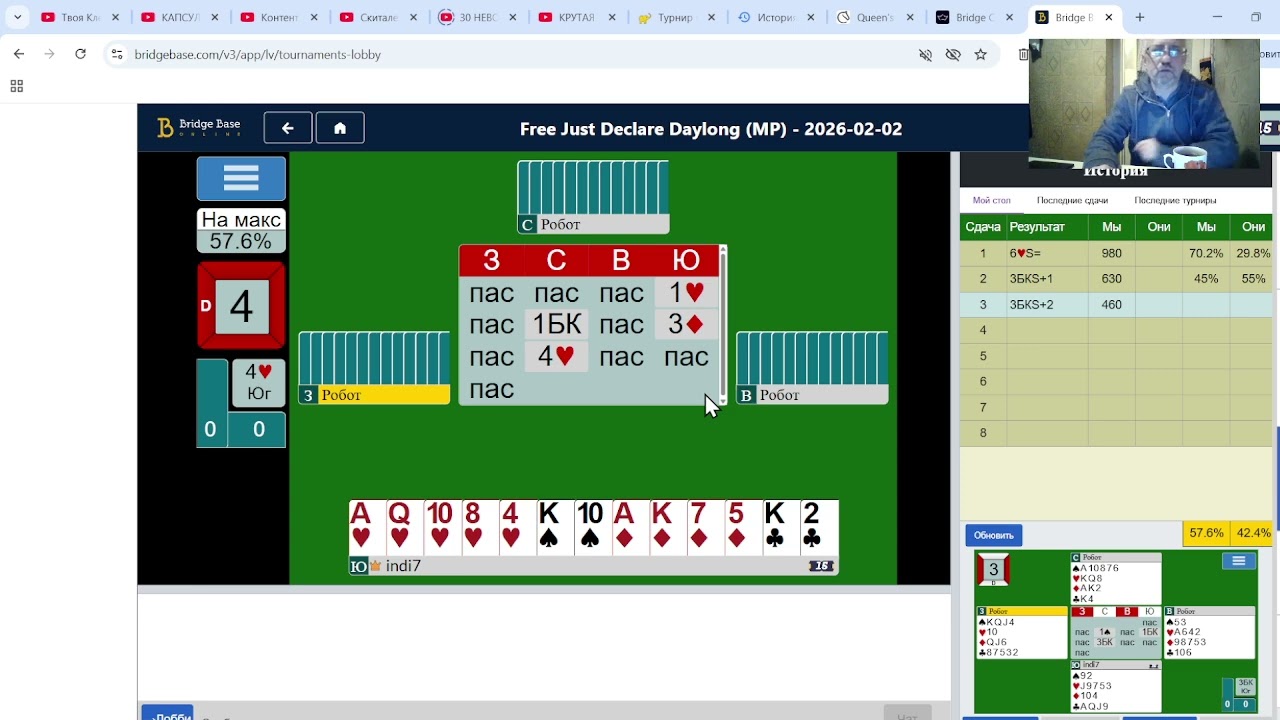Play the 2 of clubs card

pyautogui.click(x=818, y=527)
